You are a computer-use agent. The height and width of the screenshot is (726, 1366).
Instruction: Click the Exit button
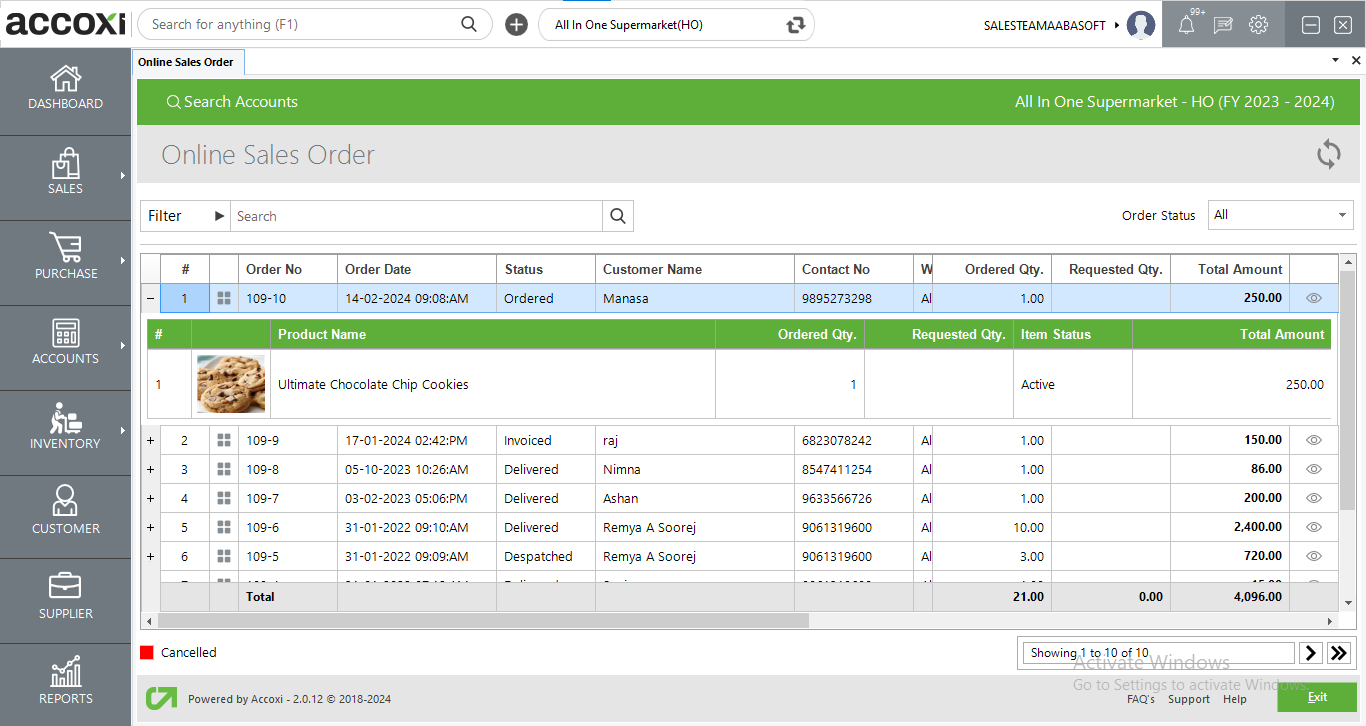point(1317,697)
